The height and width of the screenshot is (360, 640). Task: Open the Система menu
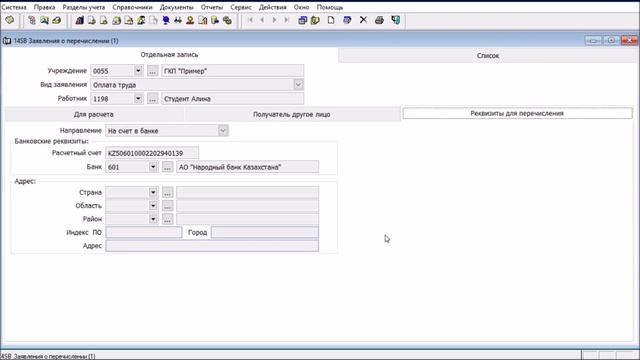click(x=14, y=7)
